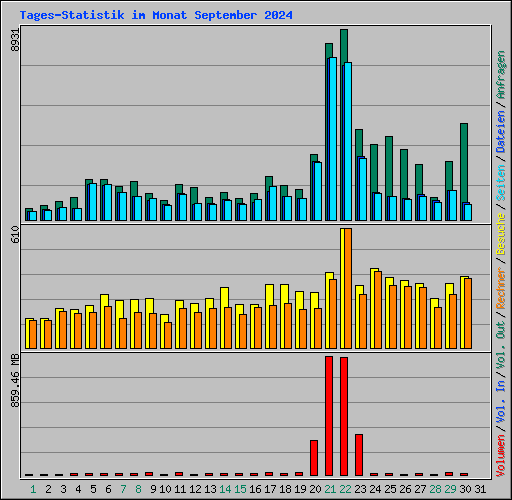Viewport: 512px width, 500px height.
Task: Select day 13 label on x-axis
Action: click(210, 489)
